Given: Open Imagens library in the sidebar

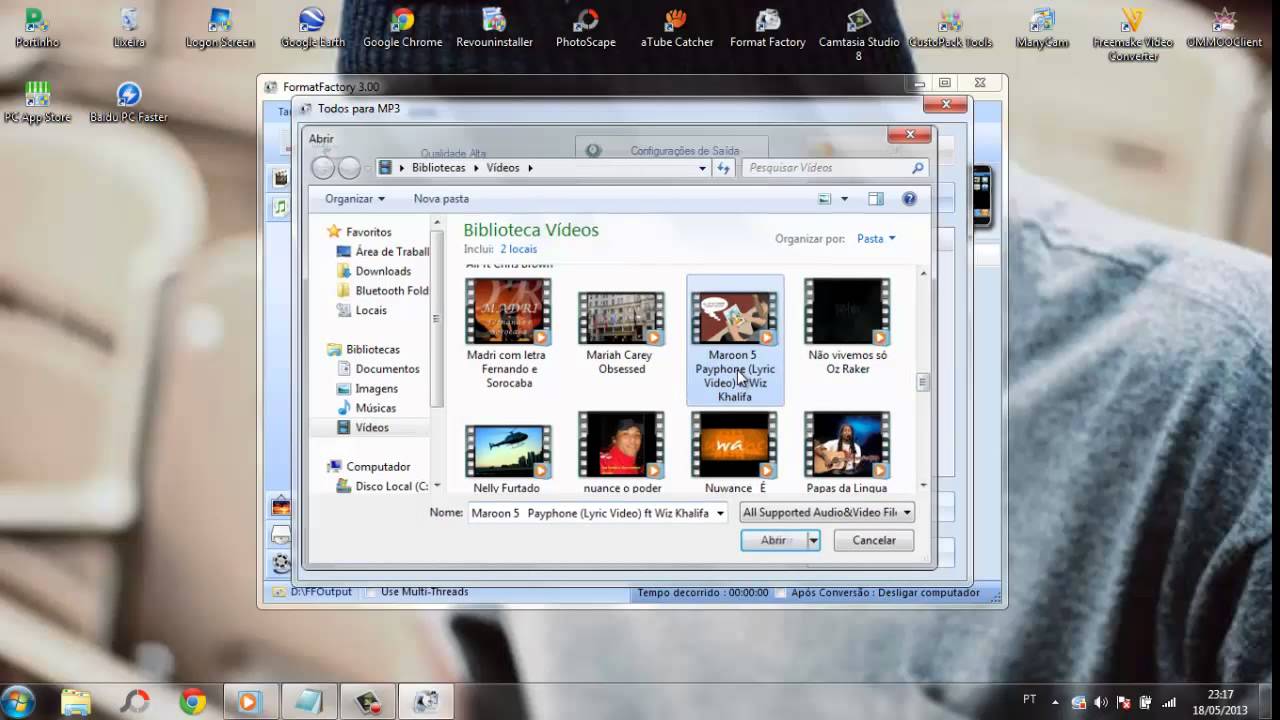Looking at the screenshot, I should [376, 388].
